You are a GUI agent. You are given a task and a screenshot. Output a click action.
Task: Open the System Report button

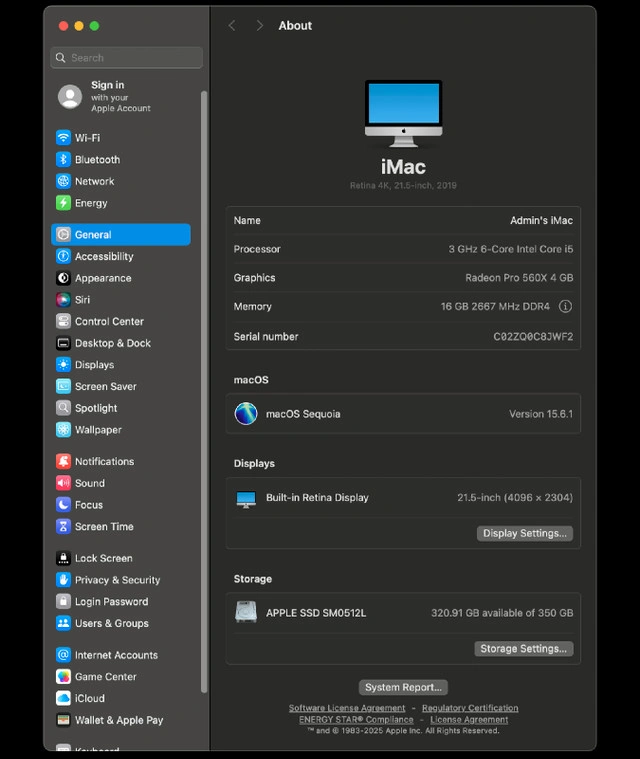pyautogui.click(x=403, y=687)
